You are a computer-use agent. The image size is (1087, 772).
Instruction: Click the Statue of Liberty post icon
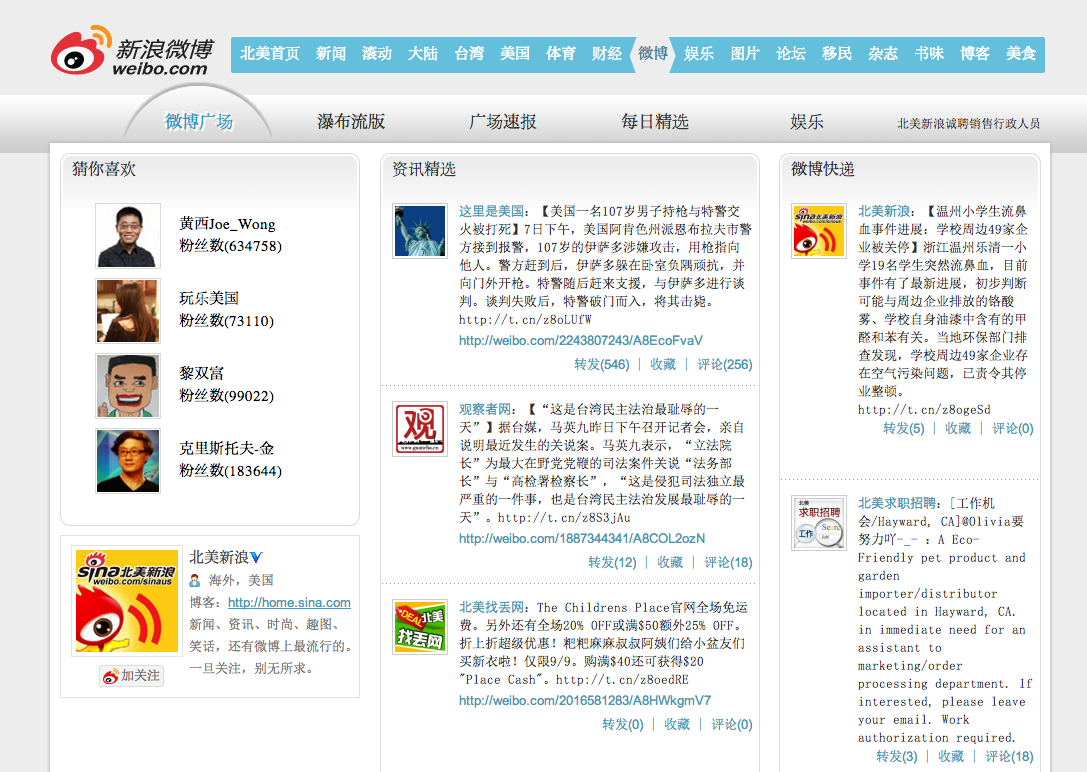419,231
